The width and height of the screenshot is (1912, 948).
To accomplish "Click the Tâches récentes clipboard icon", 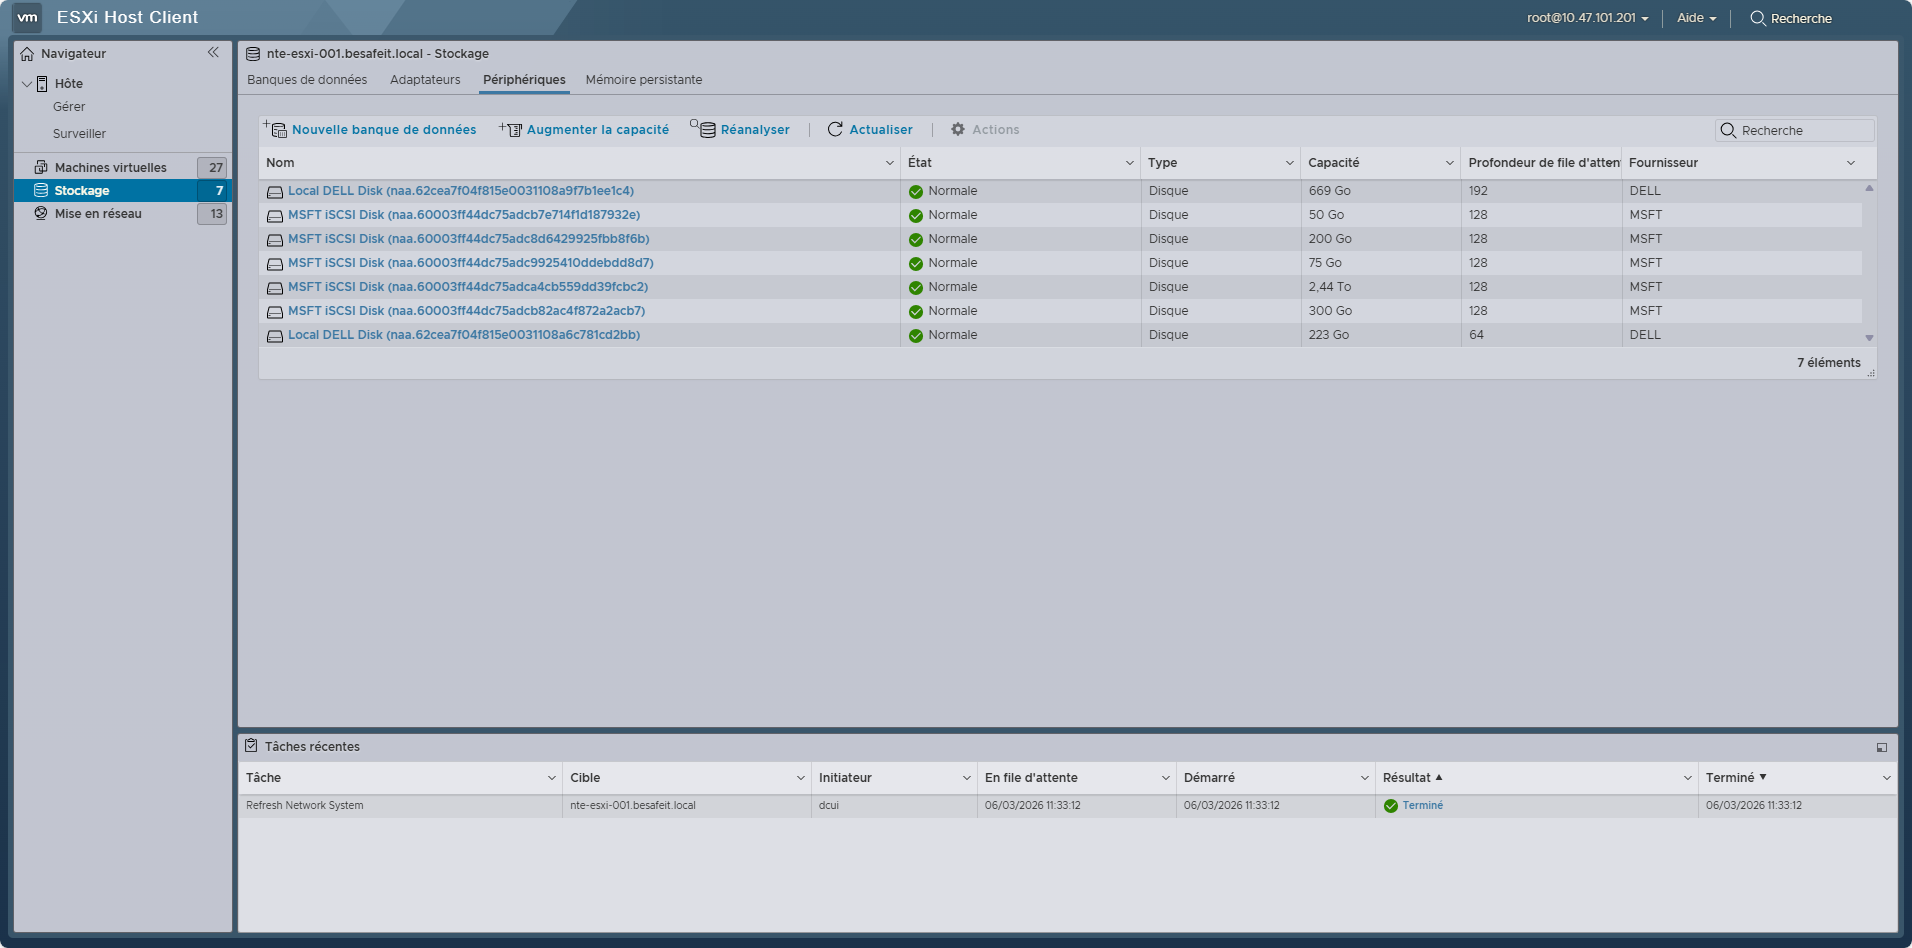I will [251, 746].
